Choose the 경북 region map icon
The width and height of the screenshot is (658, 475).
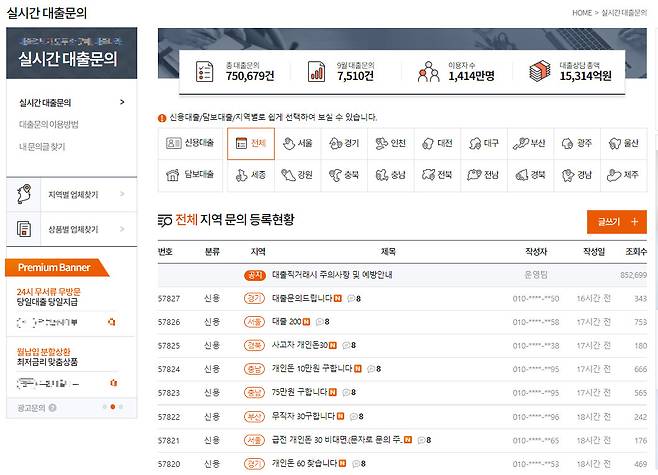point(522,175)
